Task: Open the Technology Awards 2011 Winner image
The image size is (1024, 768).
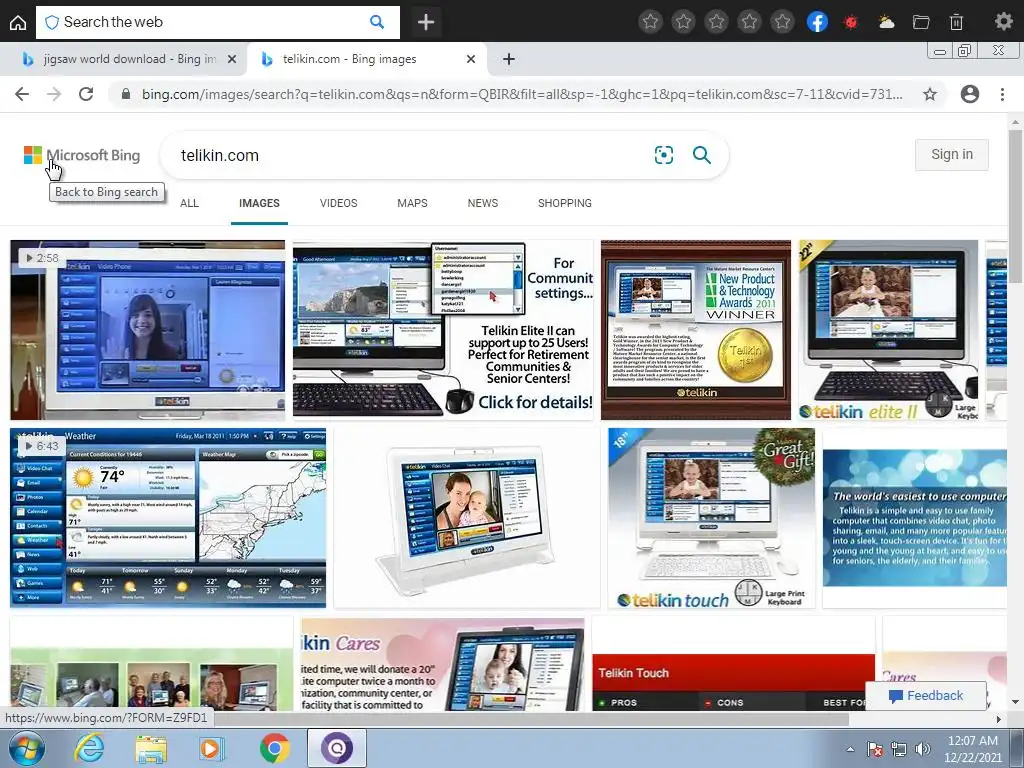Action: [x=696, y=330]
